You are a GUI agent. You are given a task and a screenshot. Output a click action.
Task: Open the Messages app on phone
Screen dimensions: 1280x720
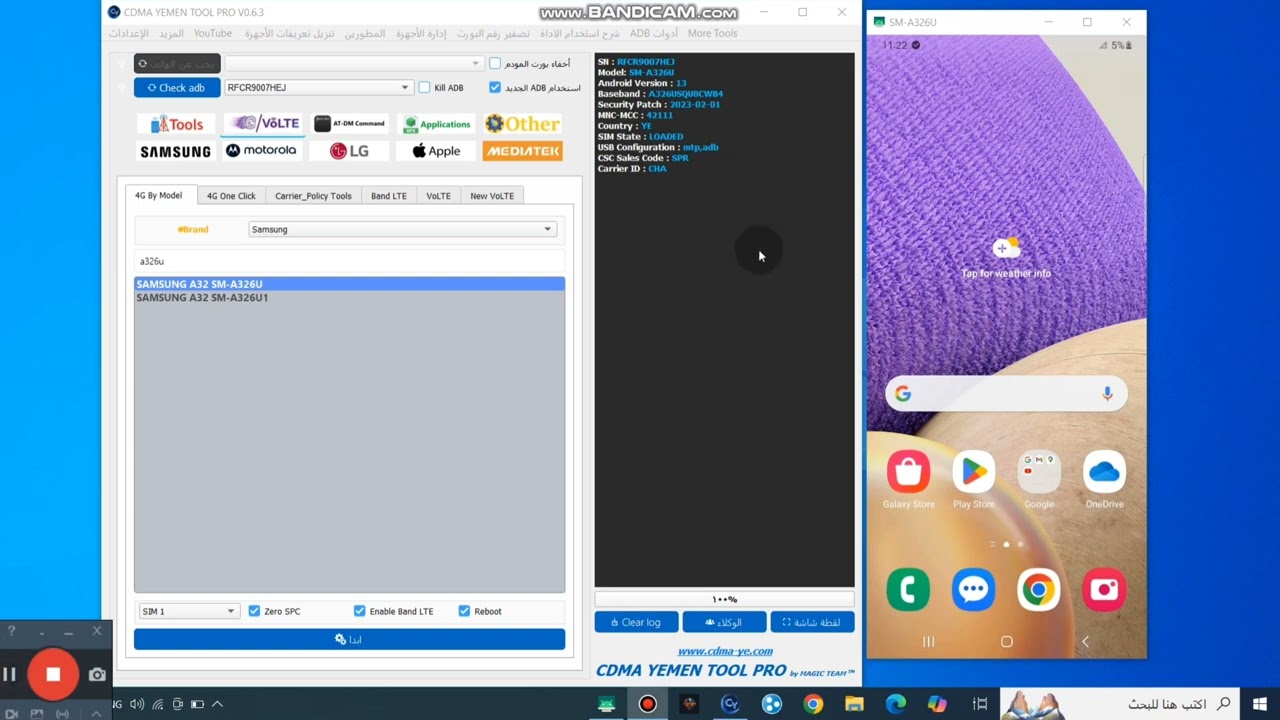point(973,589)
